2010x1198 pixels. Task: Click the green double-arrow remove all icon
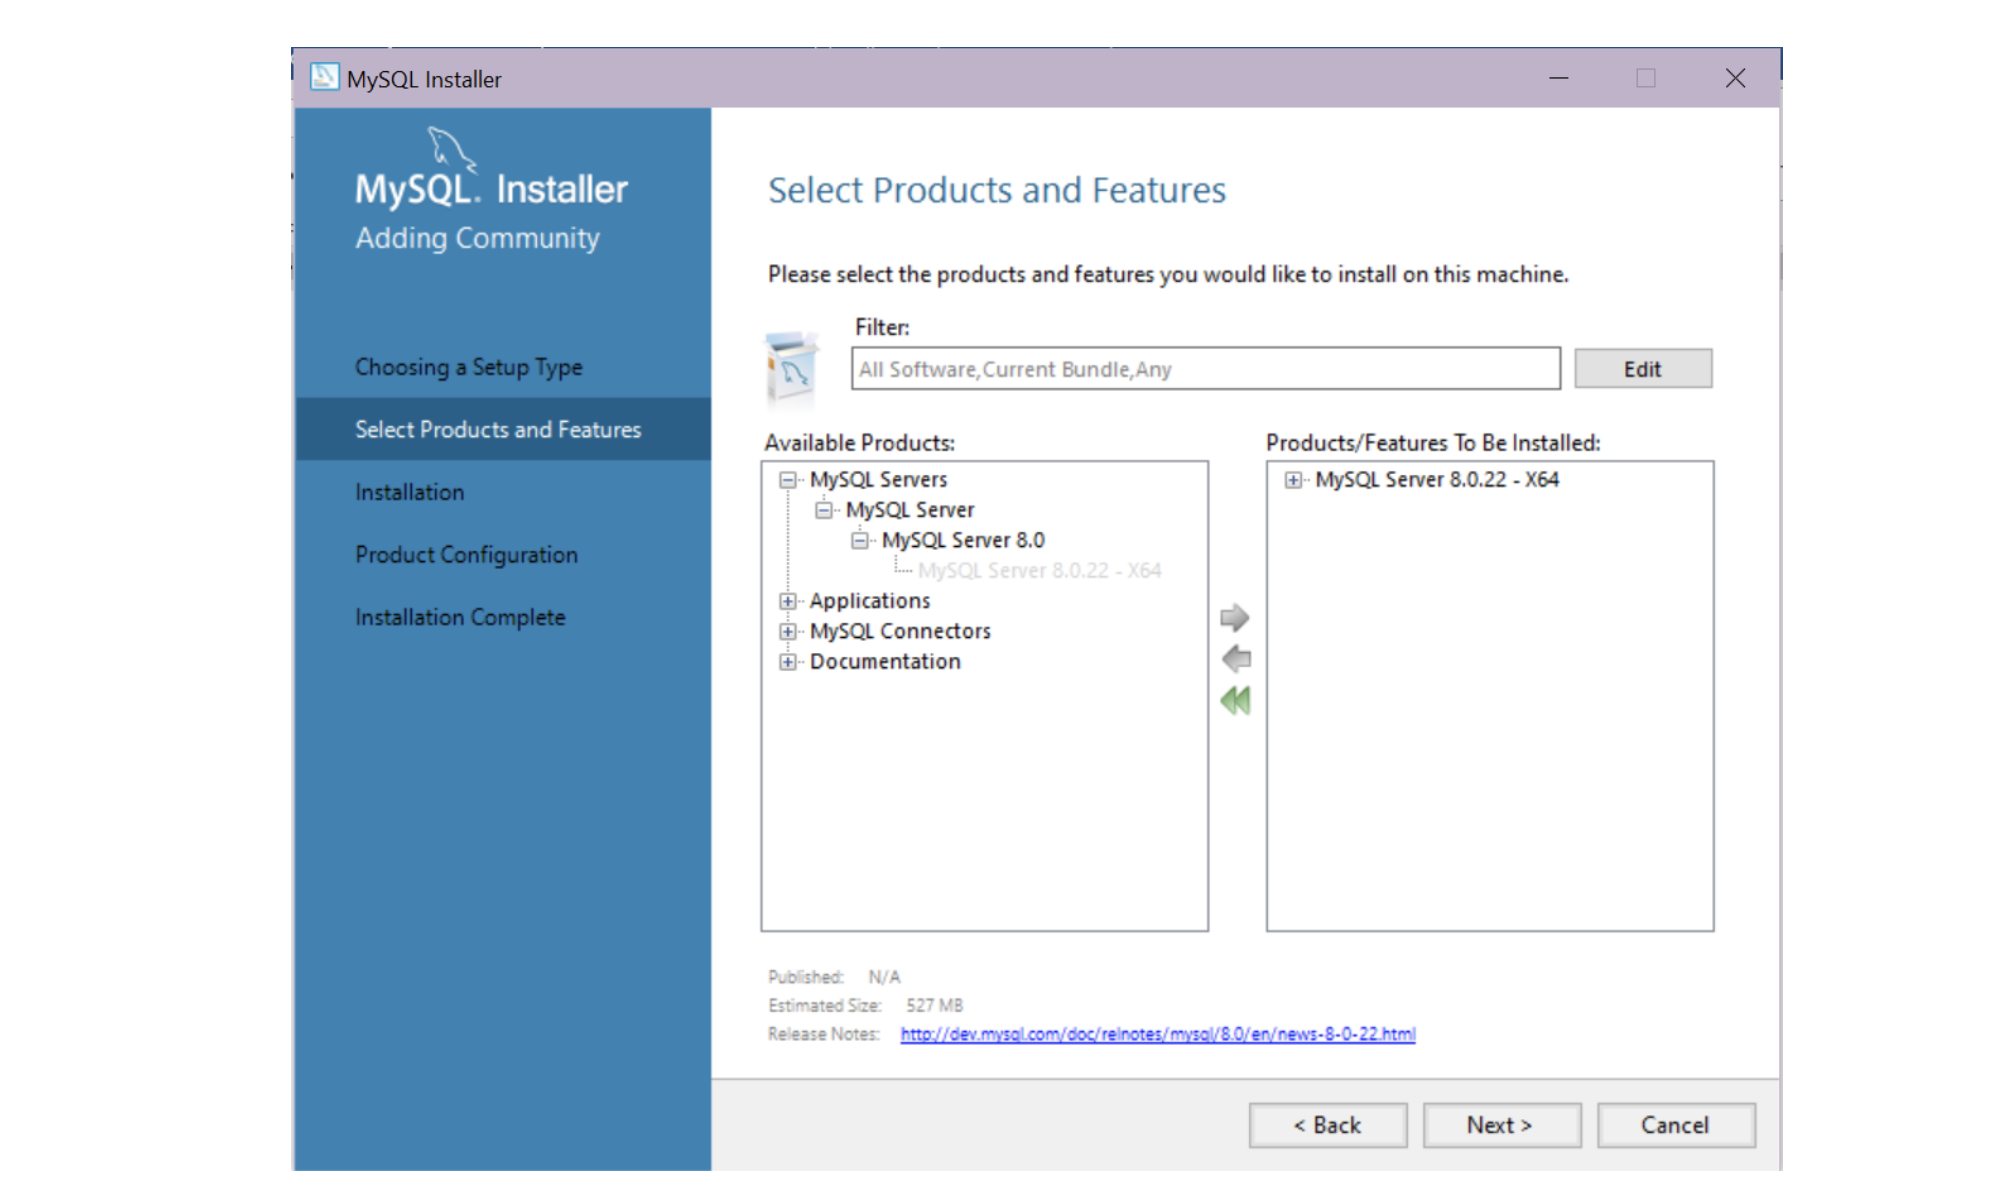[x=1236, y=701]
